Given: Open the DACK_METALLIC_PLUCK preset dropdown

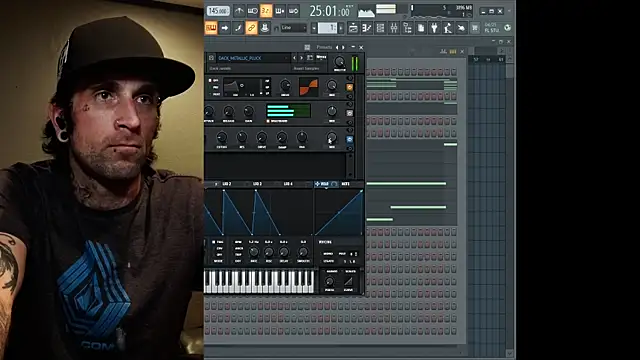Looking at the screenshot, I should point(252,58).
